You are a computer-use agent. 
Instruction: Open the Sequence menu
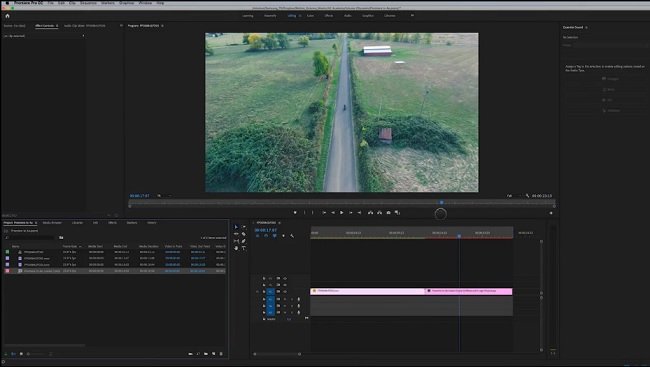click(88, 3)
